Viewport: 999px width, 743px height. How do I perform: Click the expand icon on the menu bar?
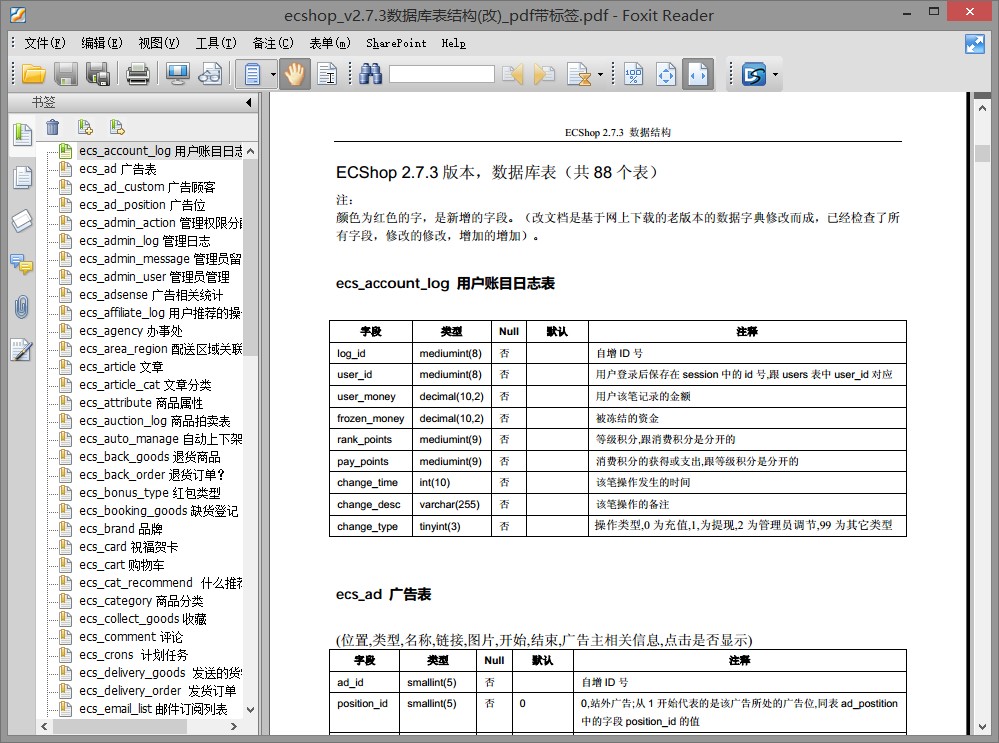coord(975,44)
